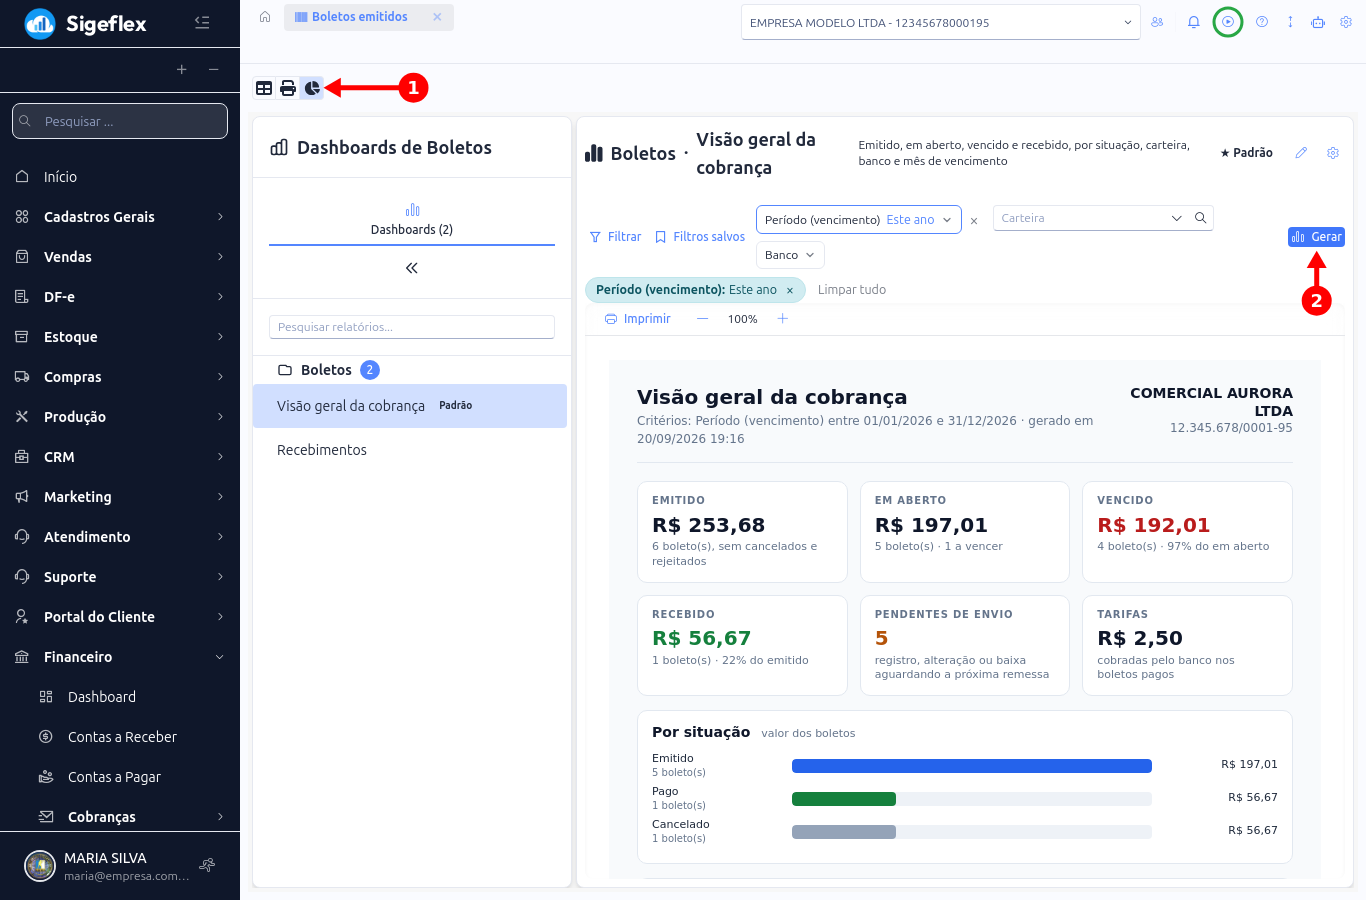1366x900 pixels.
Task: Collapse the Boletos folder
Action: point(328,370)
